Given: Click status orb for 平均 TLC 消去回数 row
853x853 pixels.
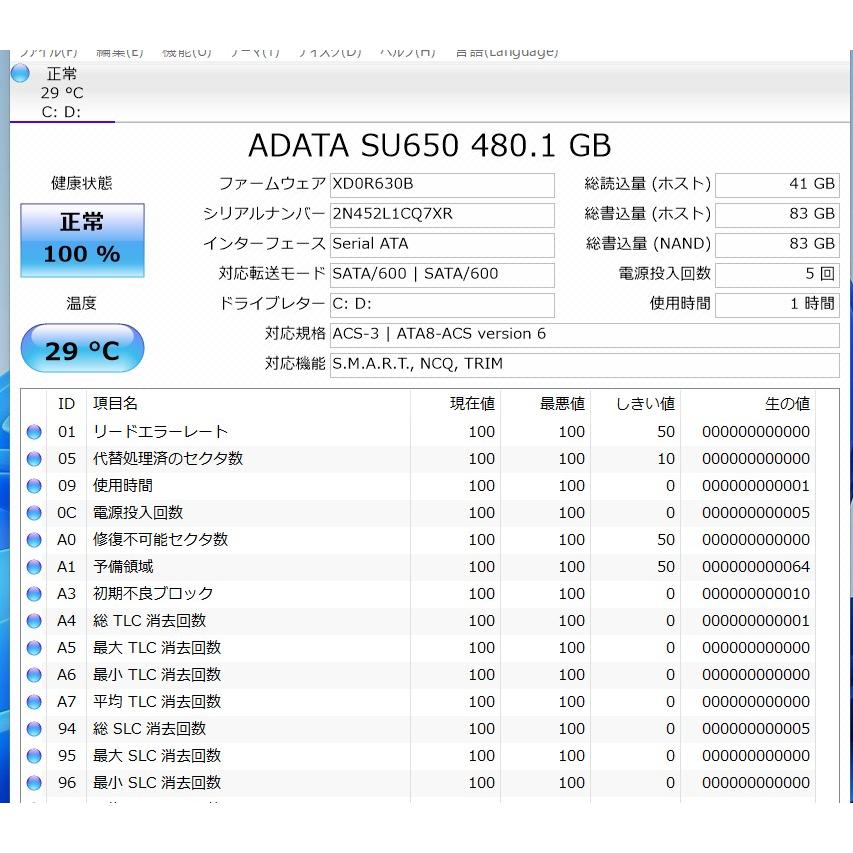Looking at the screenshot, I should tap(34, 702).
